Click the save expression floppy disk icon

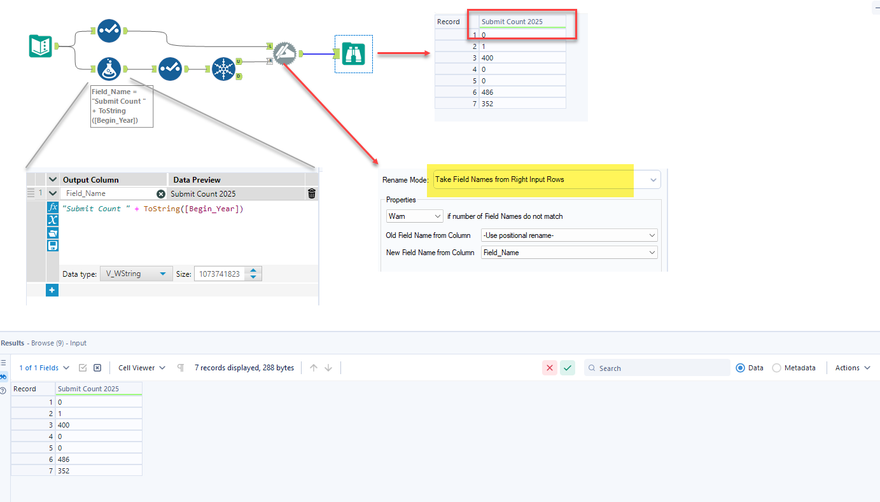point(52,246)
